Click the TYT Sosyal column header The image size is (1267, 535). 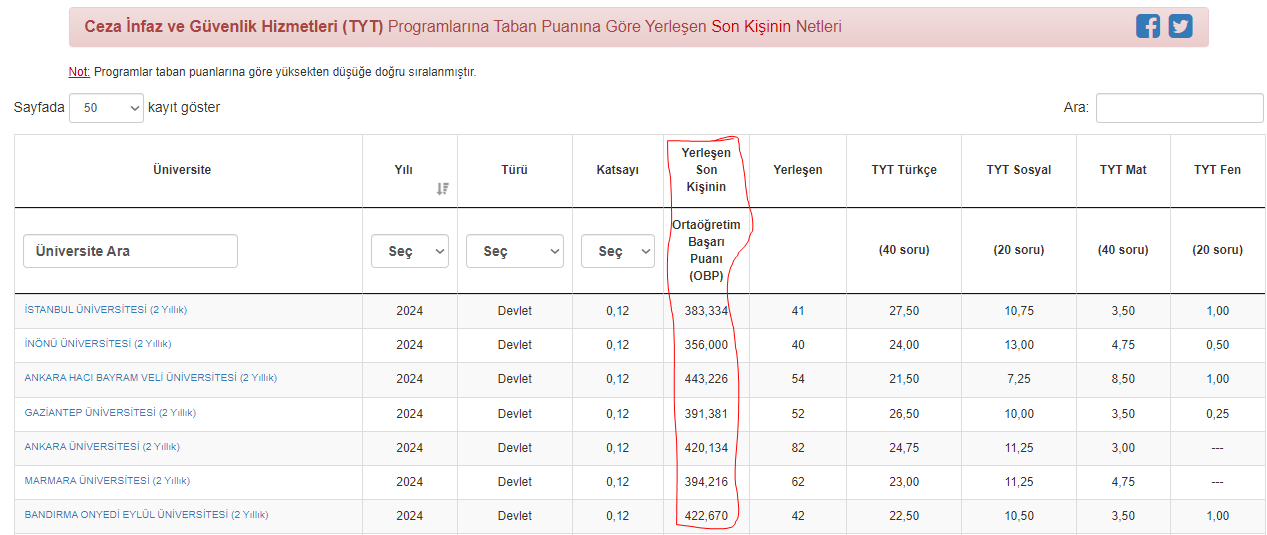pos(1018,170)
